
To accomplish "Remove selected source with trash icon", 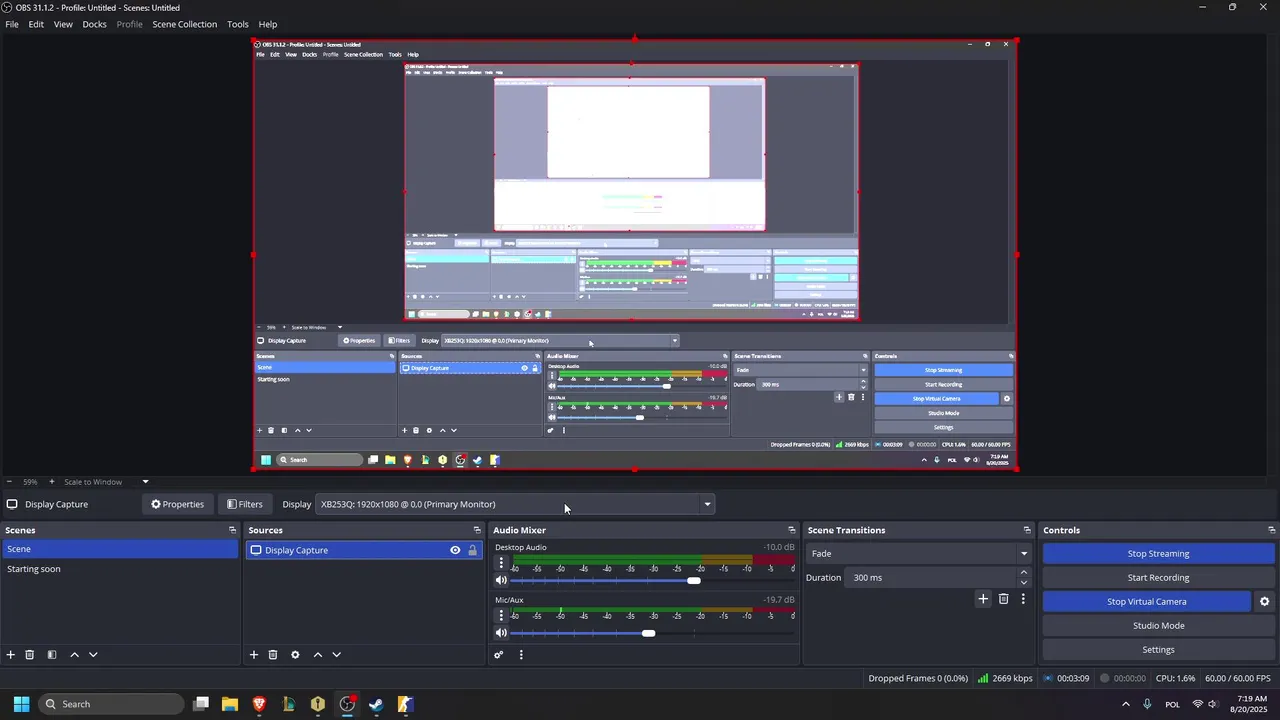I will (x=273, y=655).
